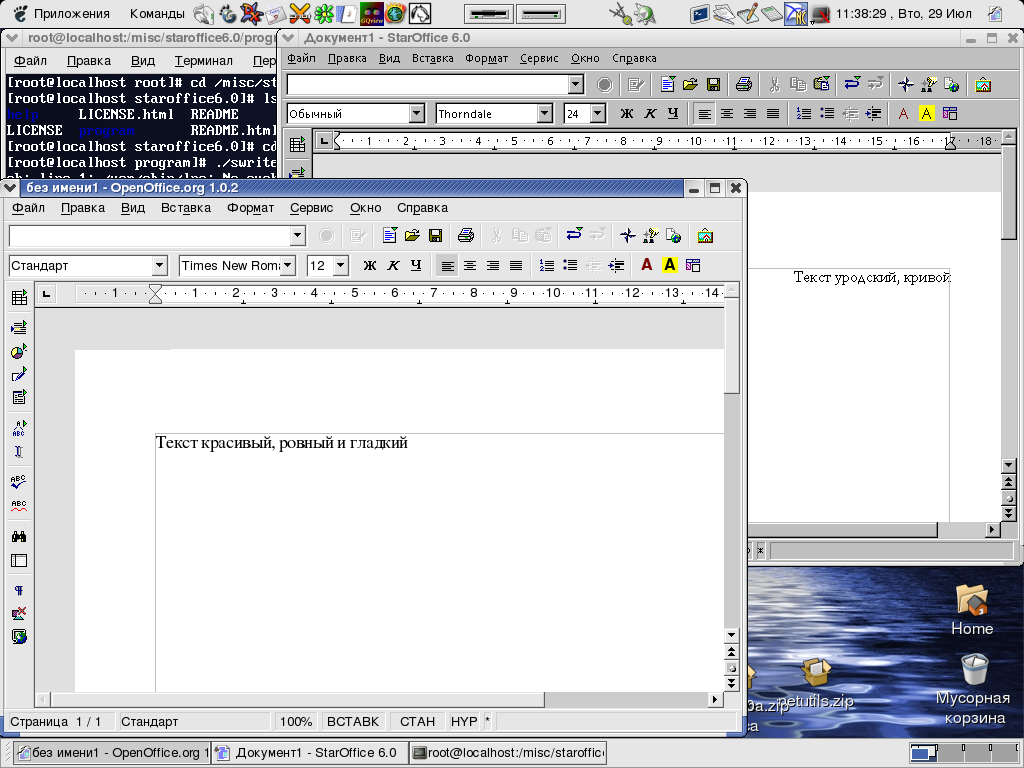Toggle nonprinting characters pilcrow icon in OpenOffice
1024x768 pixels.
coord(19,590)
